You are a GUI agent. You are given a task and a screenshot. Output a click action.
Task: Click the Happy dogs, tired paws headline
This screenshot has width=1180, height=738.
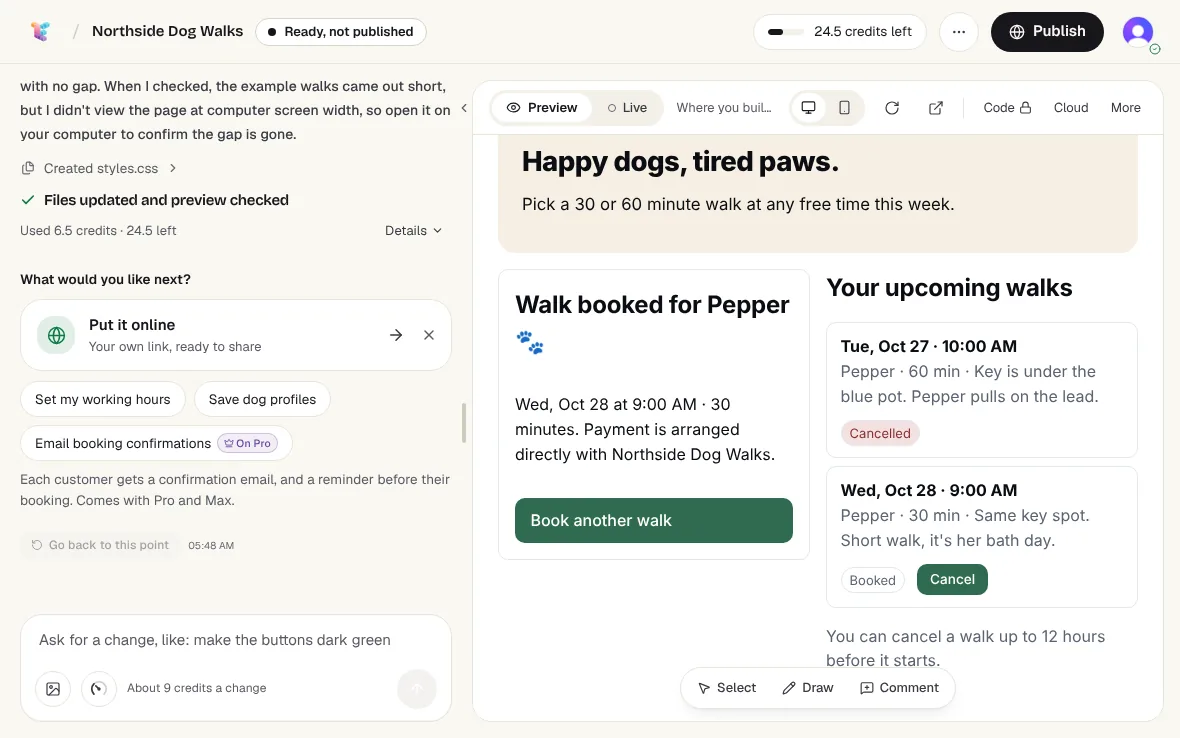[x=680, y=161]
